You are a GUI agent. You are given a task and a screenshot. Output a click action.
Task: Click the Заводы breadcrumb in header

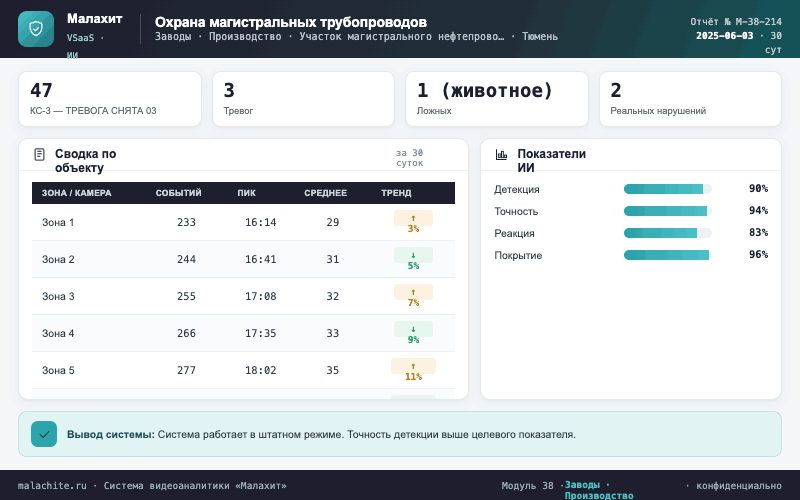[x=173, y=37]
